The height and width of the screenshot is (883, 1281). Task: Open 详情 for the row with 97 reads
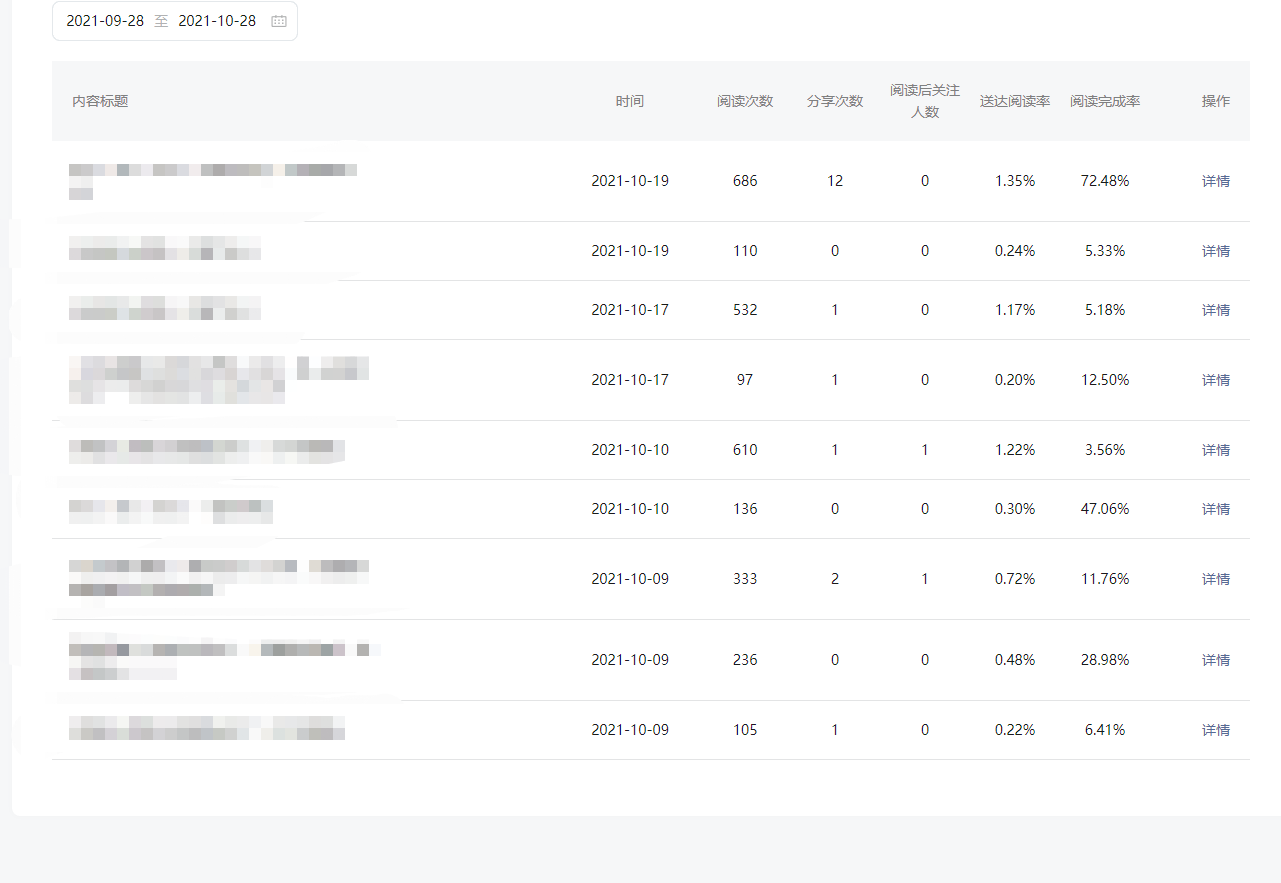(x=1215, y=380)
